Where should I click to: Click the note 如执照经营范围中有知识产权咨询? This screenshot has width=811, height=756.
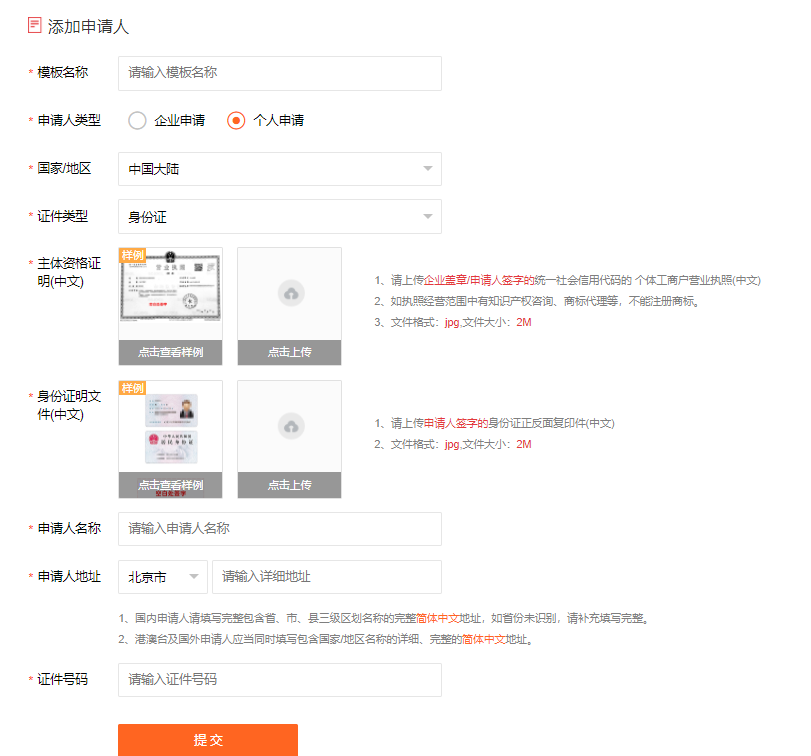537,301
